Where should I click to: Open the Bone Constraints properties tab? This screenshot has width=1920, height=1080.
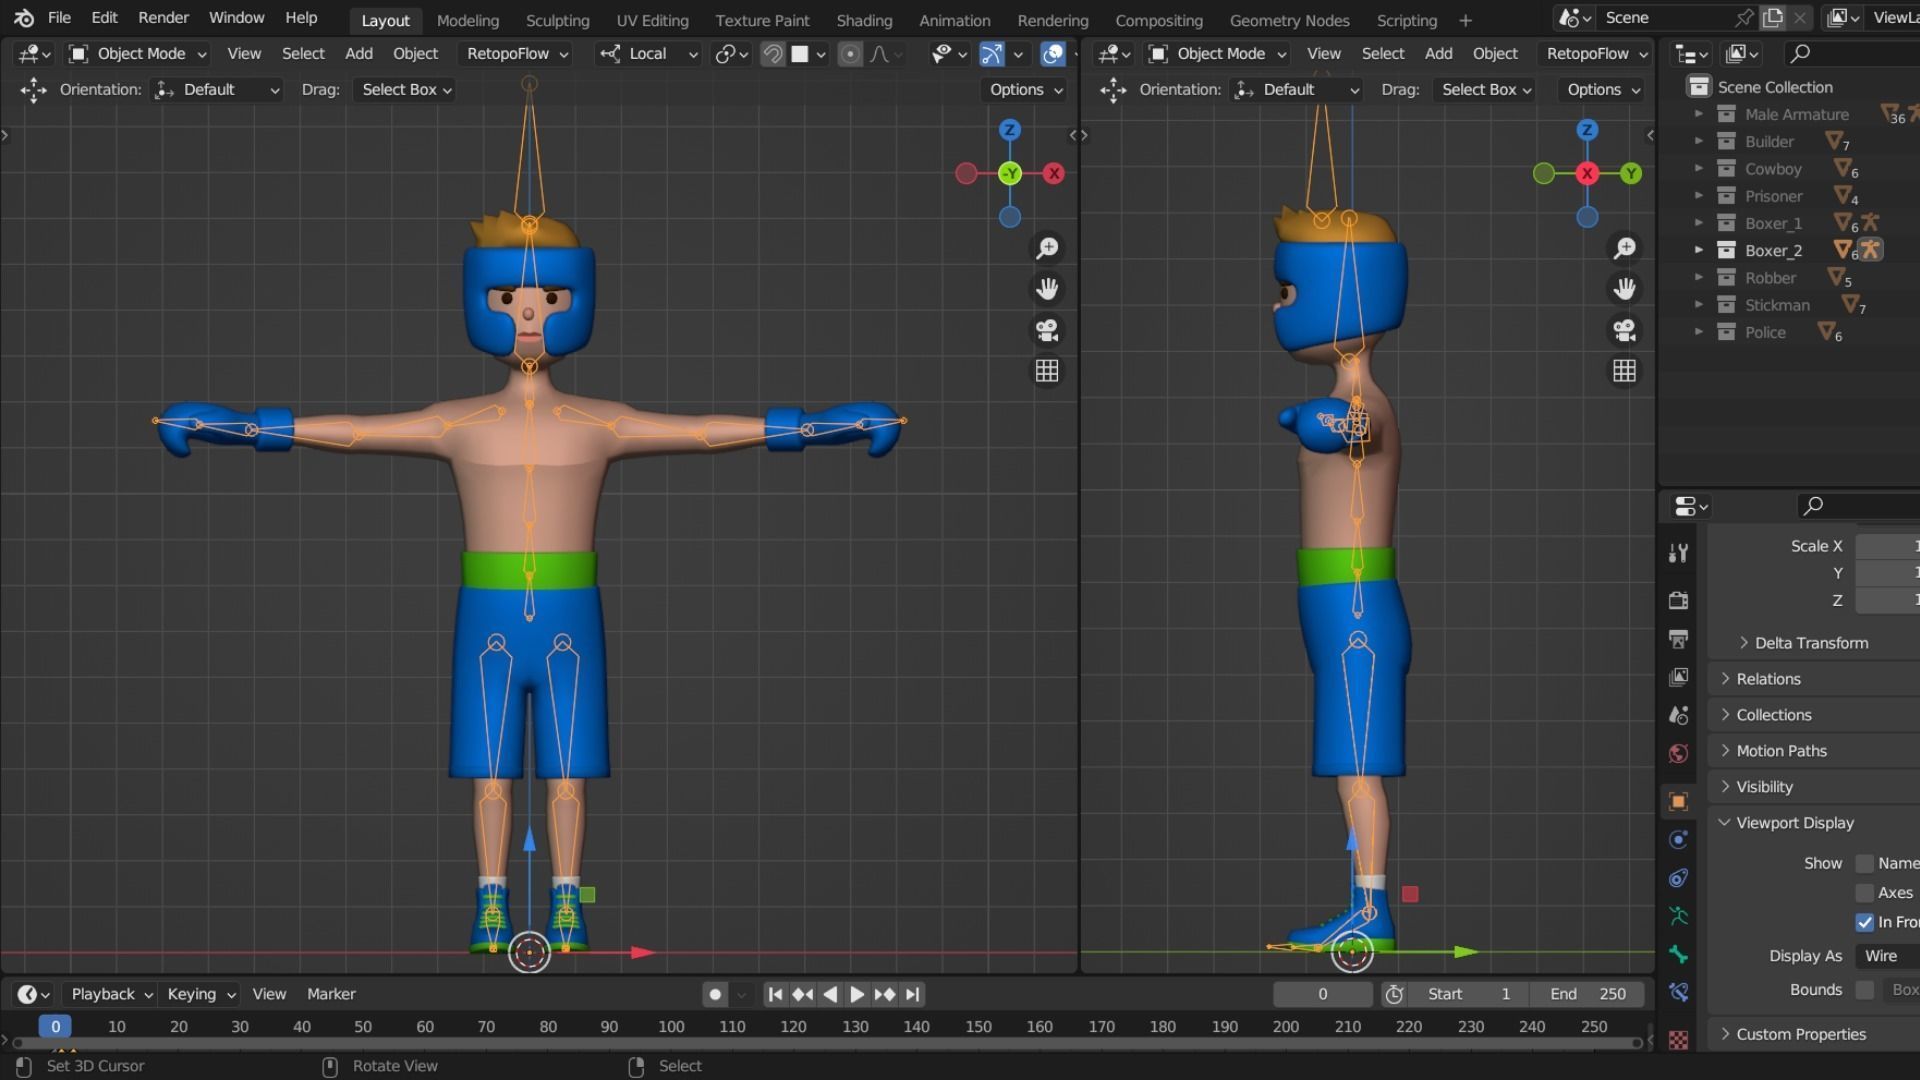tap(1679, 992)
